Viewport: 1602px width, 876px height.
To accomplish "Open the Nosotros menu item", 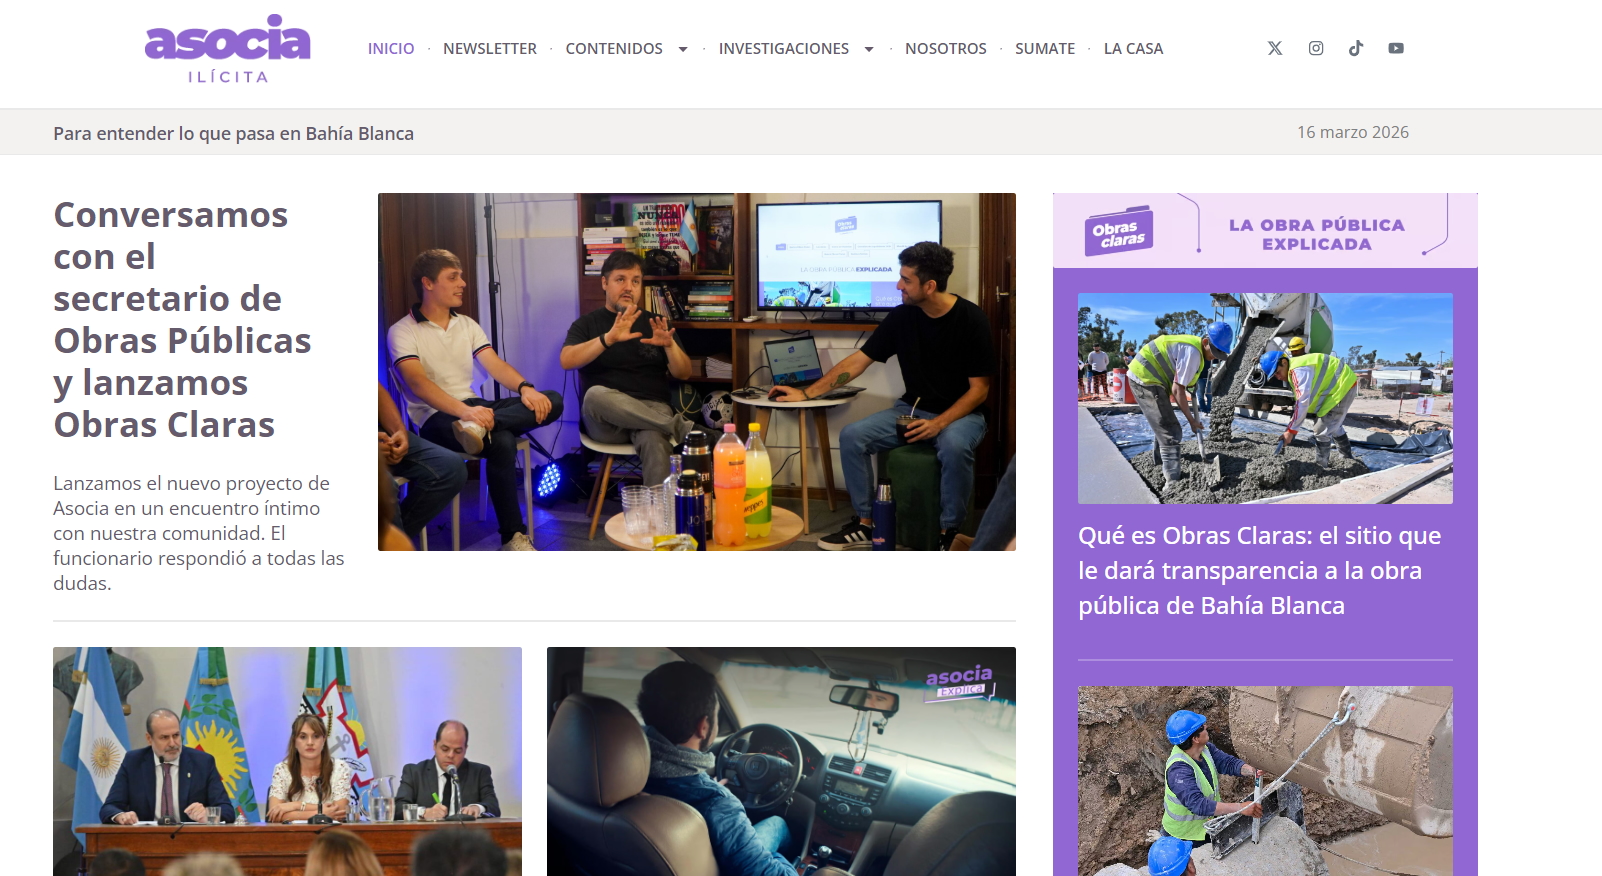I will click(946, 49).
